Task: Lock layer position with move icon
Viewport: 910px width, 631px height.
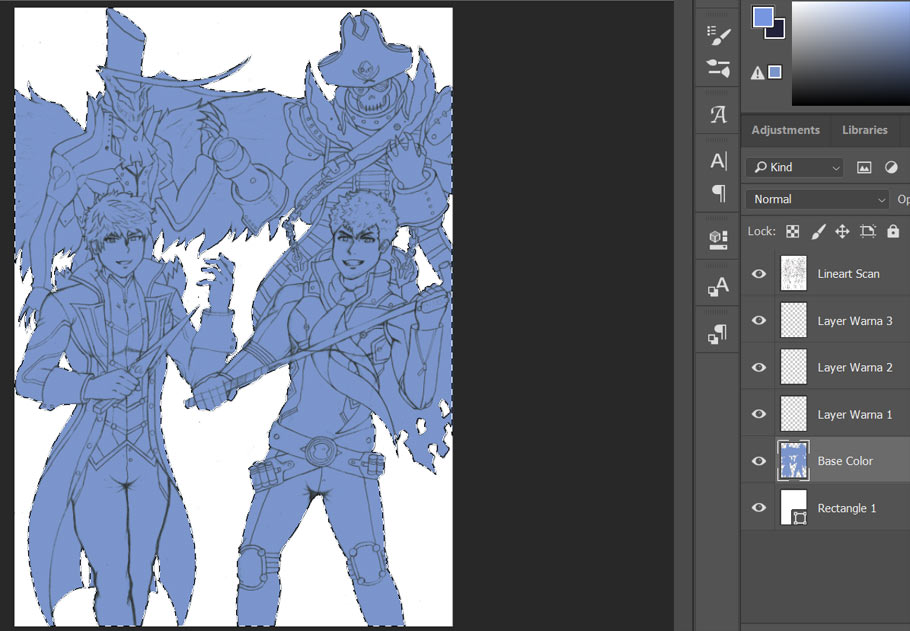Action: click(x=842, y=232)
